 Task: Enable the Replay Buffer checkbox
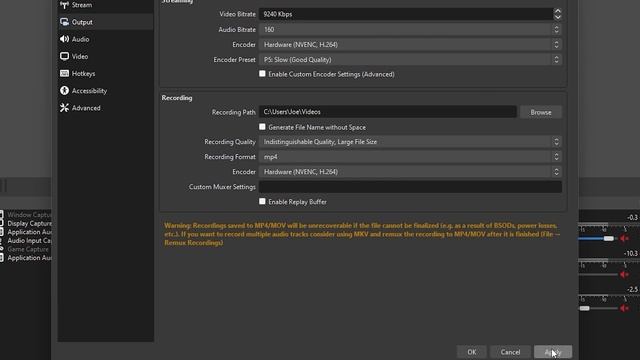(x=262, y=202)
